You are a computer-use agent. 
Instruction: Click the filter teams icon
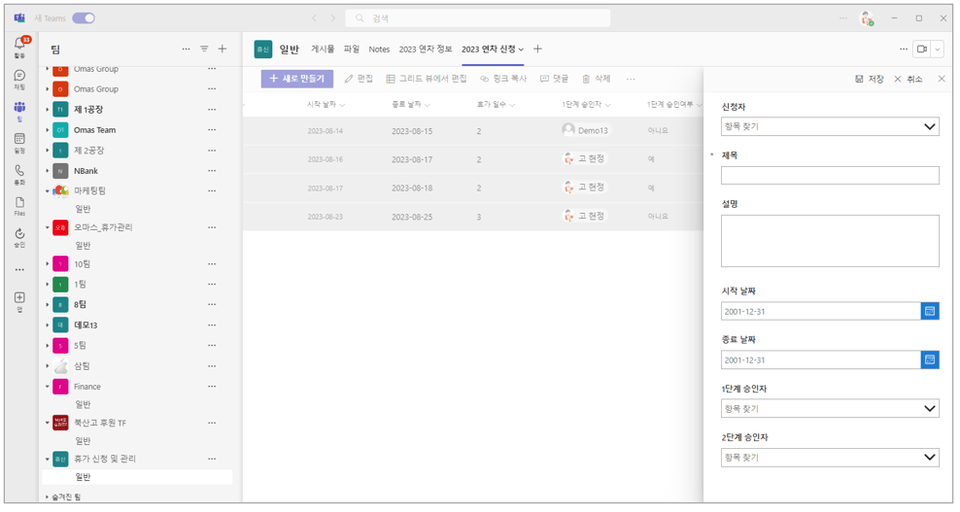point(204,49)
